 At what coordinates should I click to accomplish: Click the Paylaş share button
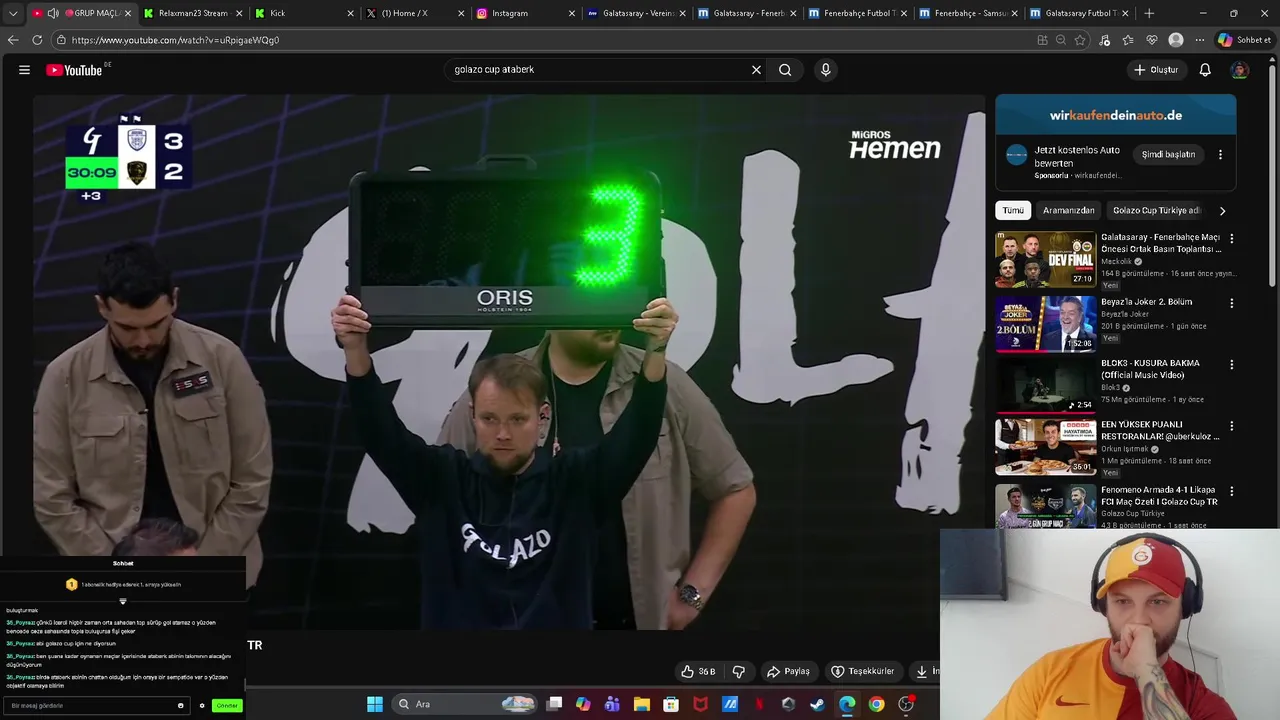tap(788, 671)
